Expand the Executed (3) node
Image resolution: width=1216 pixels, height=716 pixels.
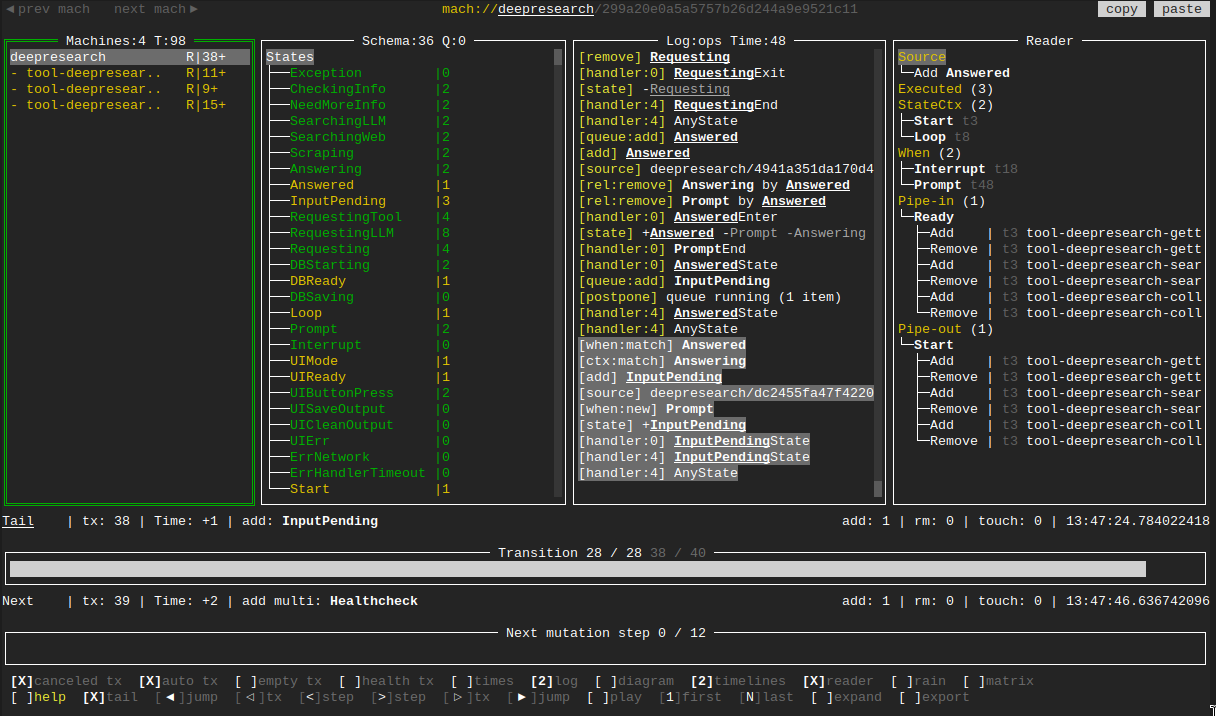tap(946, 89)
